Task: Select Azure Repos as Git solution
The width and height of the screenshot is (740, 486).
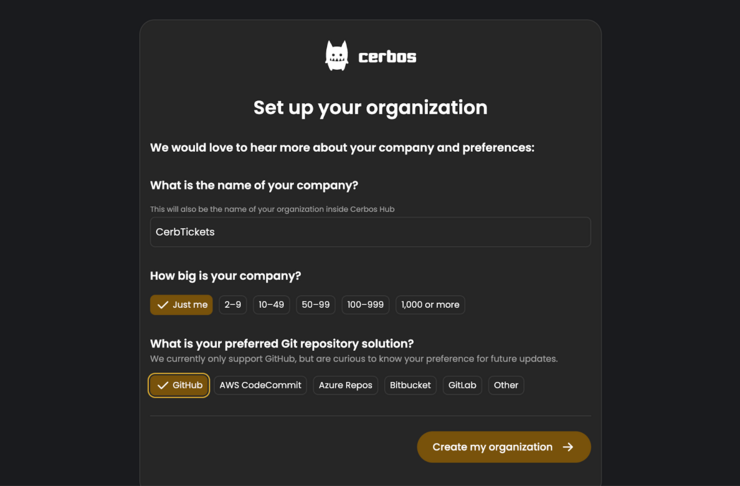Action: pyautogui.click(x=345, y=385)
